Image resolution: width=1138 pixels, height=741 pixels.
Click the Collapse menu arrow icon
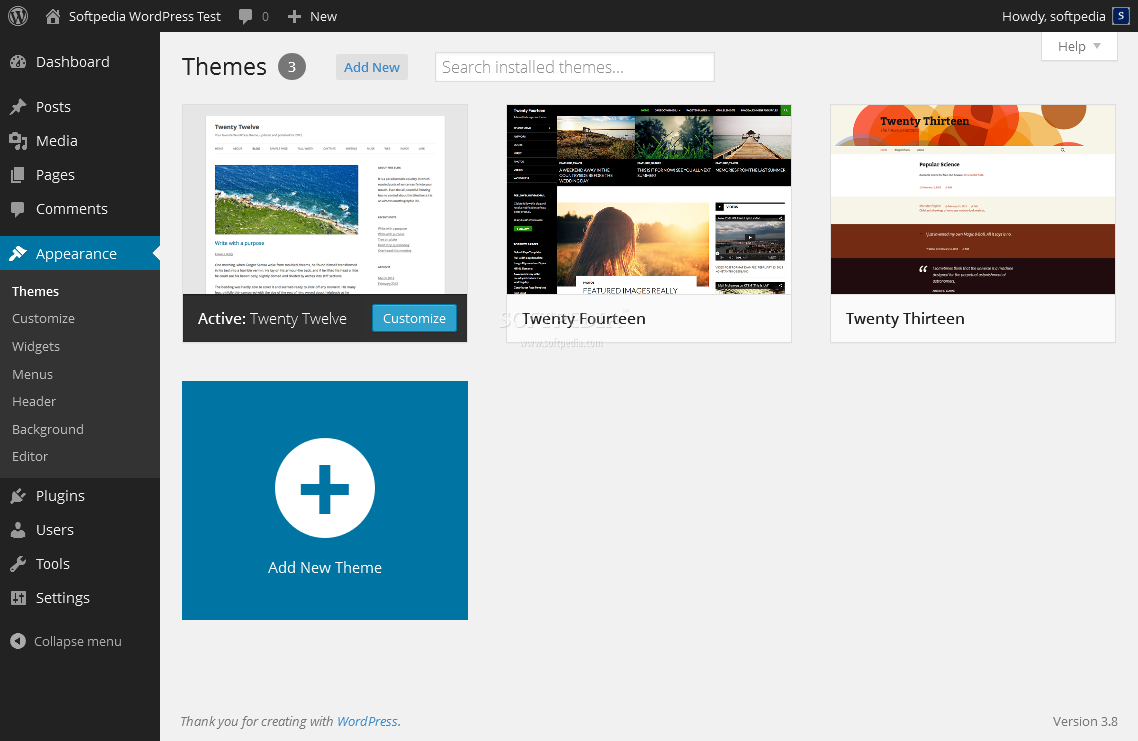(18, 641)
